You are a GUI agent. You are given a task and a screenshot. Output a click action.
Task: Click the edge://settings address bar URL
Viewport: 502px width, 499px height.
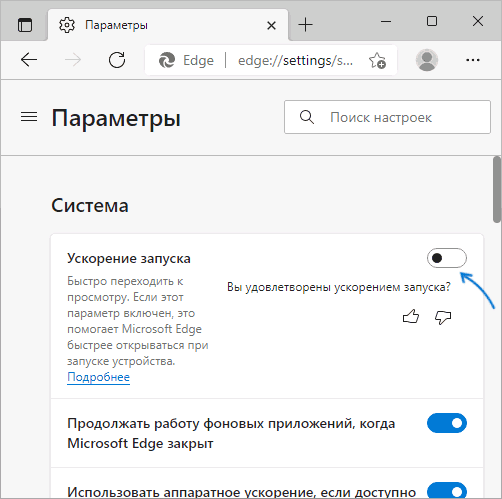coord(295,61)
